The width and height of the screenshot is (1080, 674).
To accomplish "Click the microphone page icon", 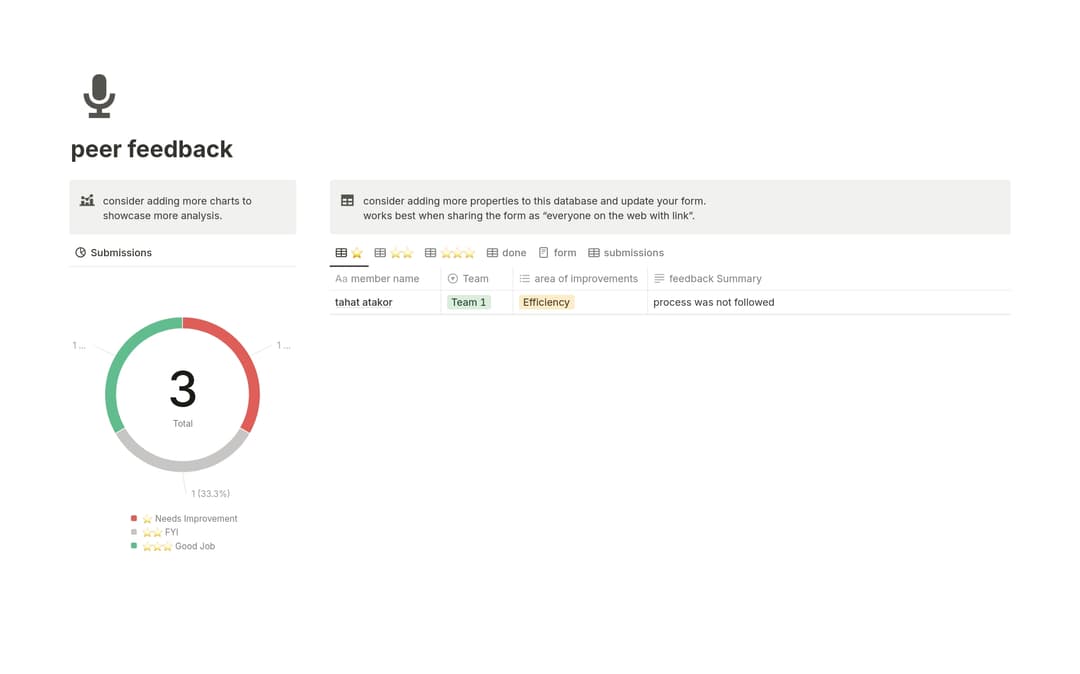I will pyautogui.click(x=99, y=95).
